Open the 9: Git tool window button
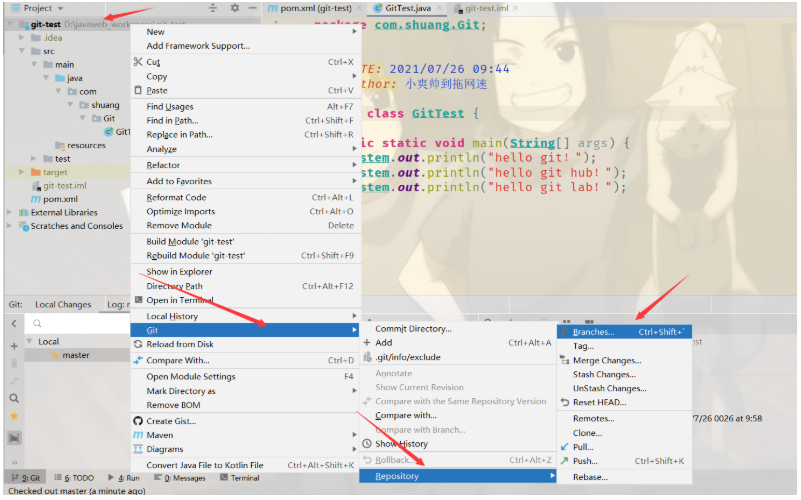Viewport: 801px width, 500px height. coord(26,478)
